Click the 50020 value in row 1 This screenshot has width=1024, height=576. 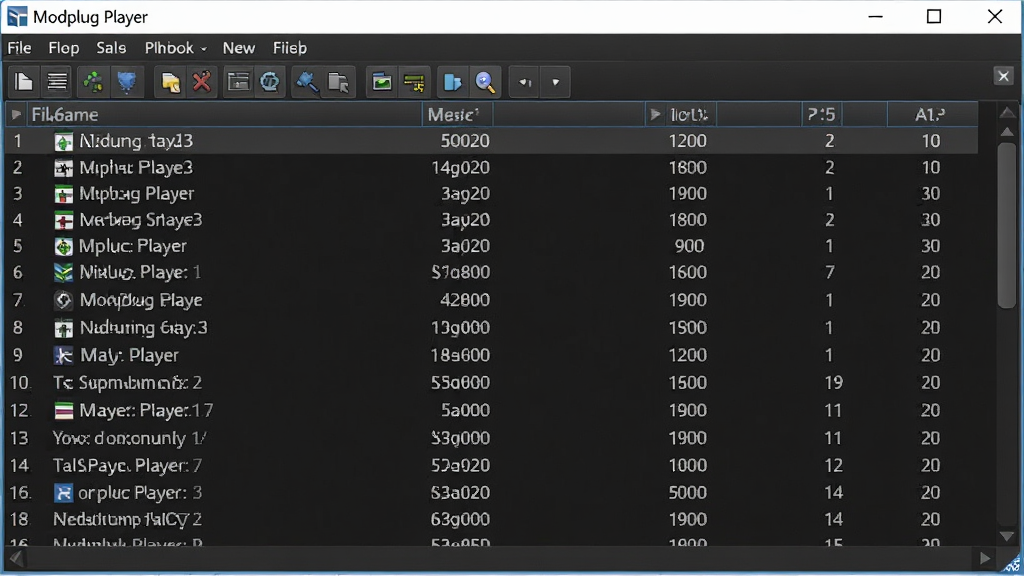click(x=465, y=141)
